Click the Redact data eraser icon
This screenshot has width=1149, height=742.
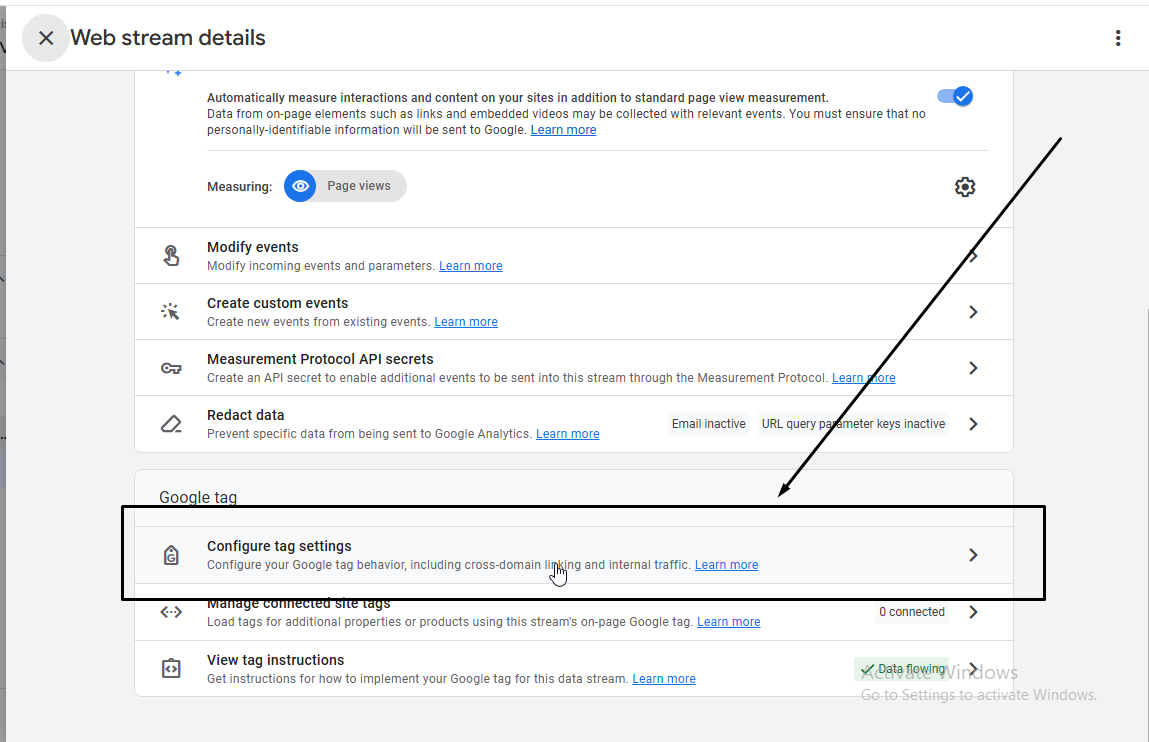pos(171,423)
